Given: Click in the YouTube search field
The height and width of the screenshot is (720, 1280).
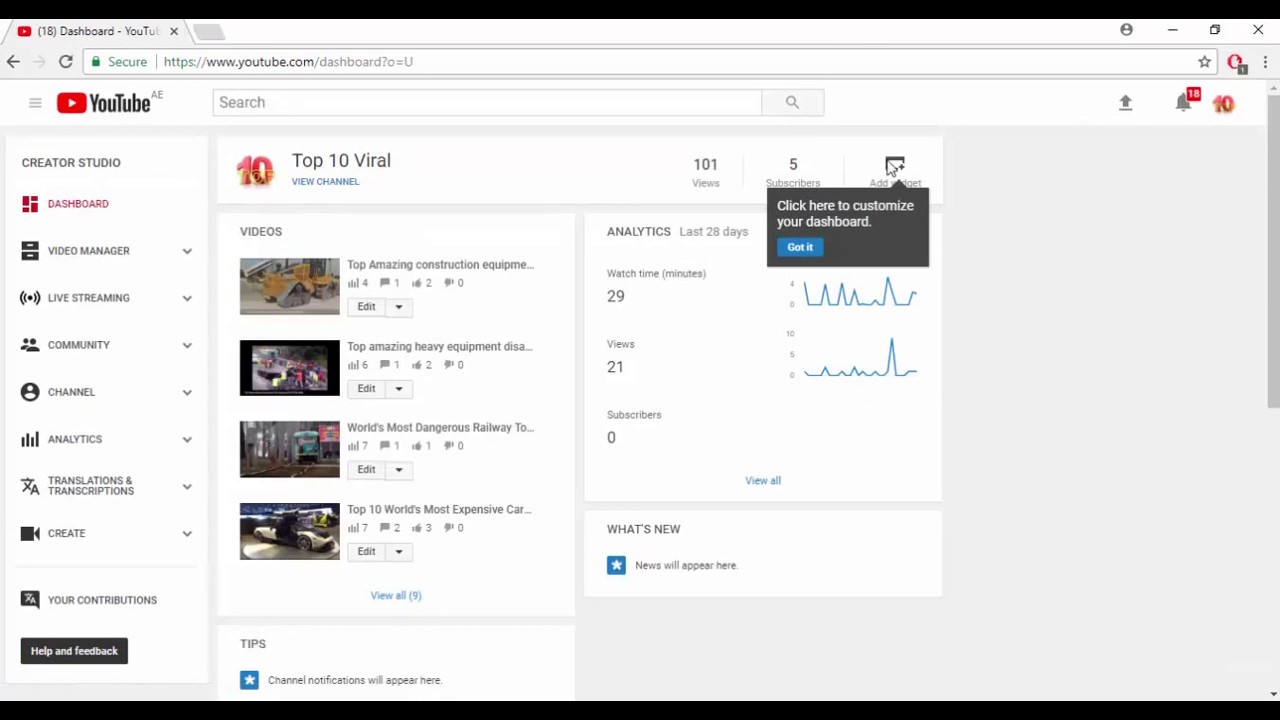Looking at the screenshot, I should [x=487, y=102].
